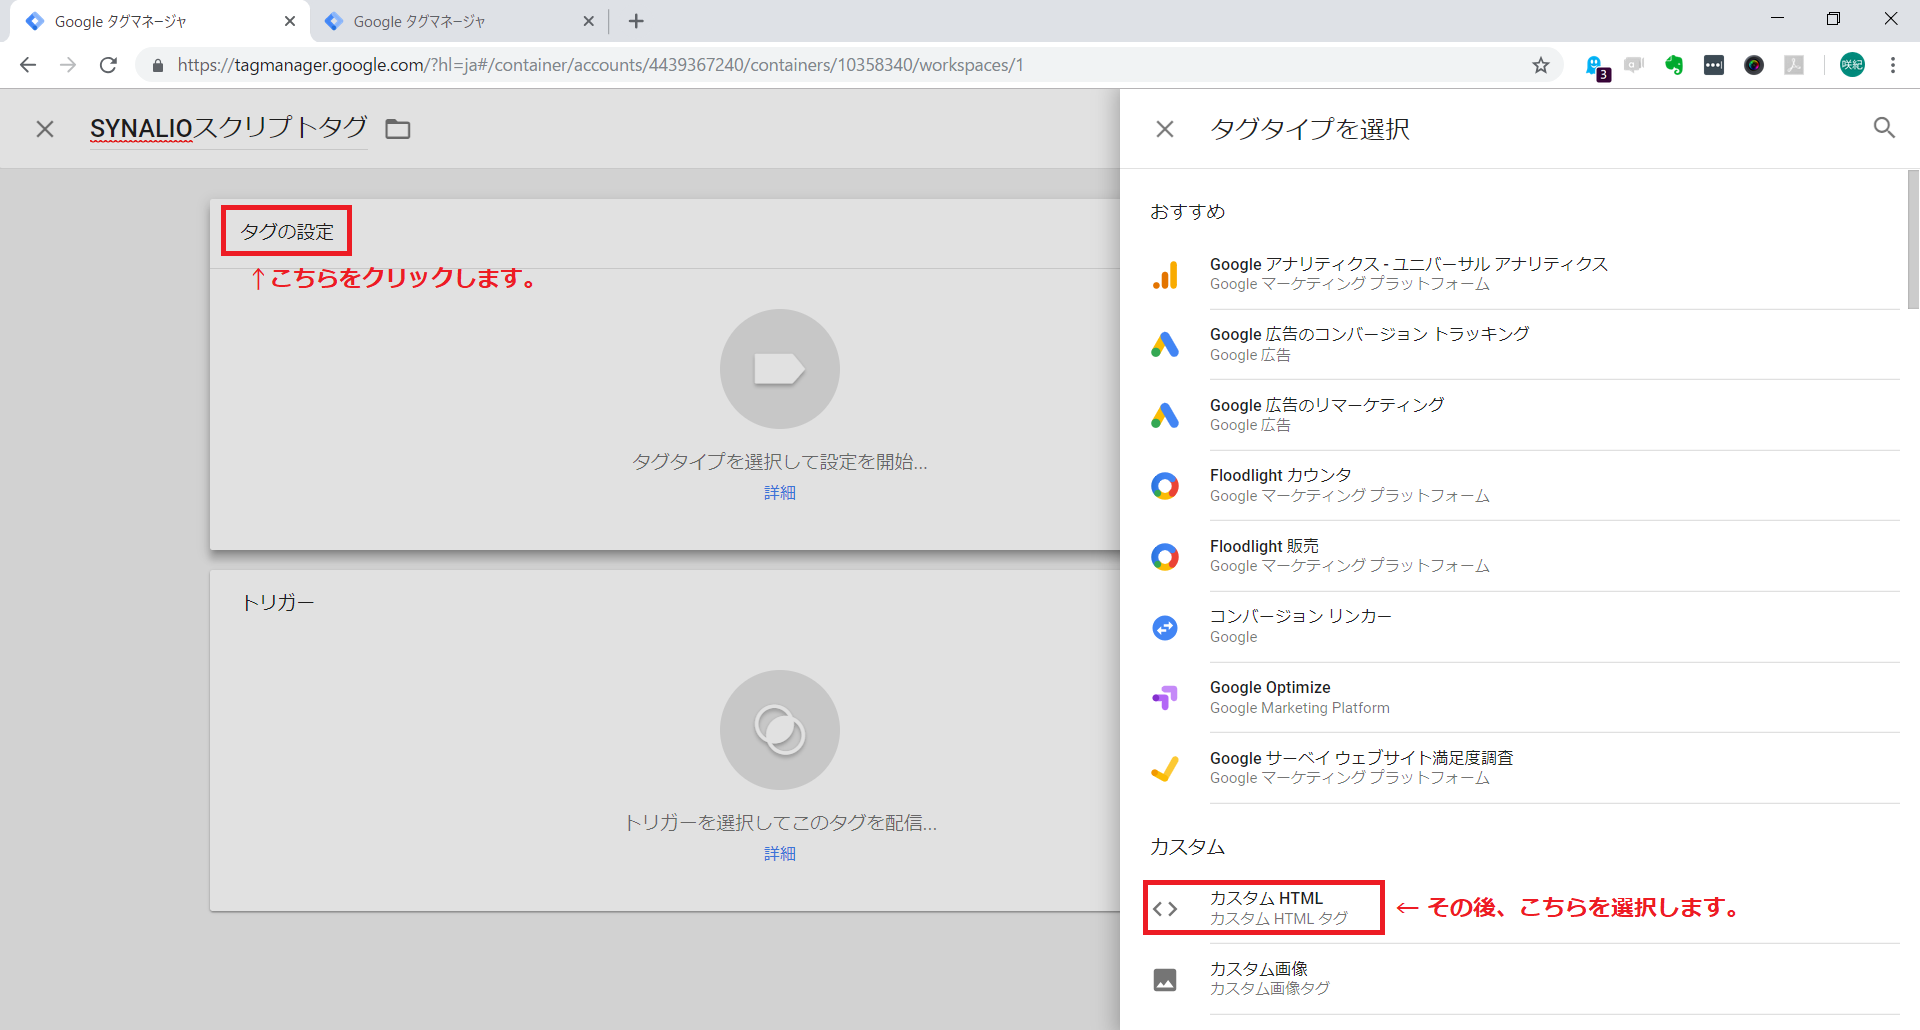Click the custom HTML code brackets icon
The height and width of the screenshot is (1030, 1920).
coord(1165,909)
